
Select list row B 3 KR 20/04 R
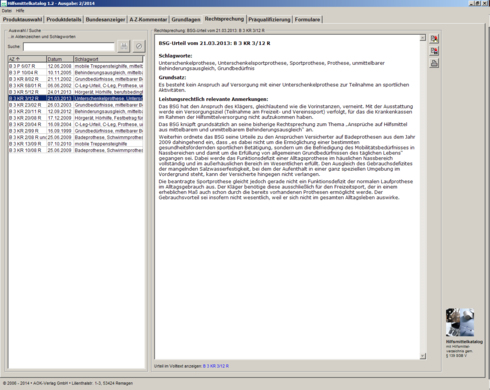point(76,124)
